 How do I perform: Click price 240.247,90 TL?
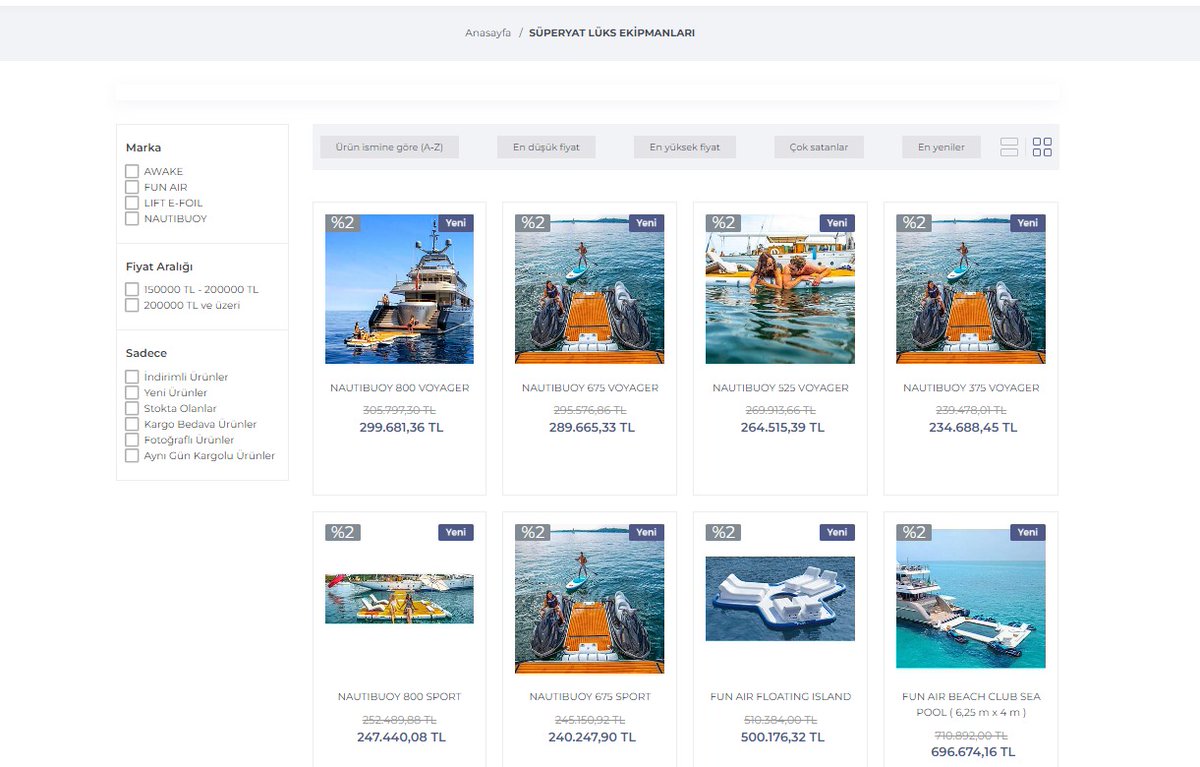(592, 737)
